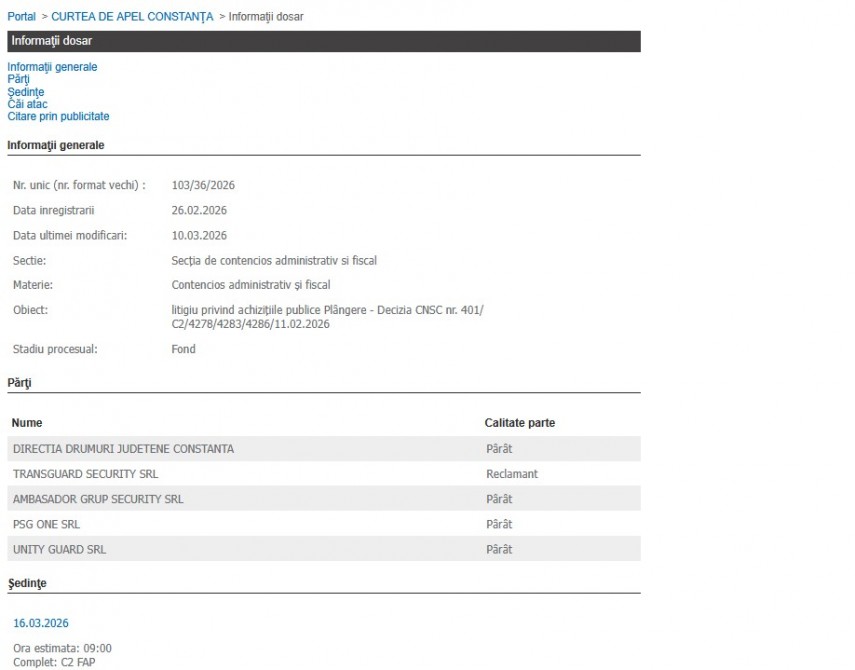Click the Citare prin publicitate link
This screenshot has height=670, width=855.
(58, 116)
